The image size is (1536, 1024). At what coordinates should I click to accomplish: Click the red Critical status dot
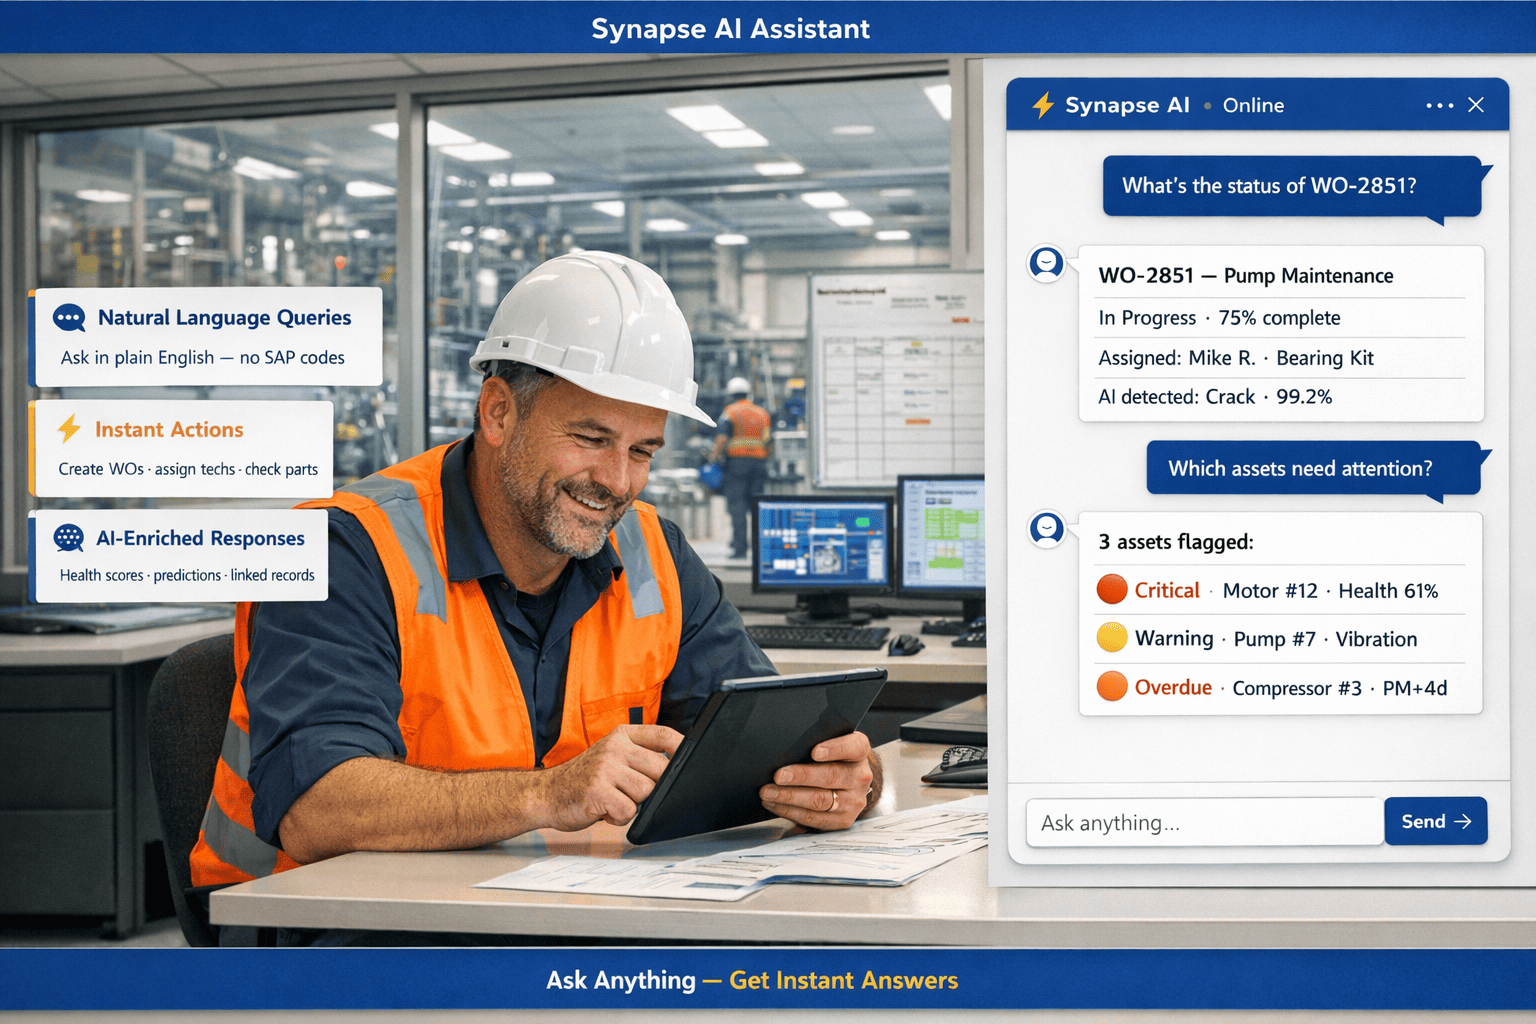(x=1111, y=590)
